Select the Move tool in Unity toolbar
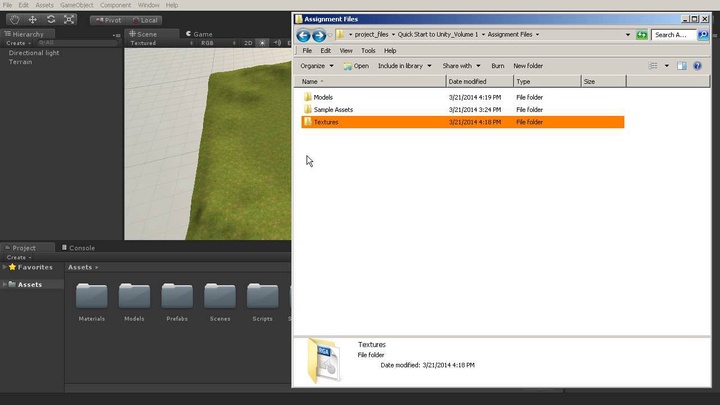The width and height of the screenshot is (720, 405). click(33, 20)
